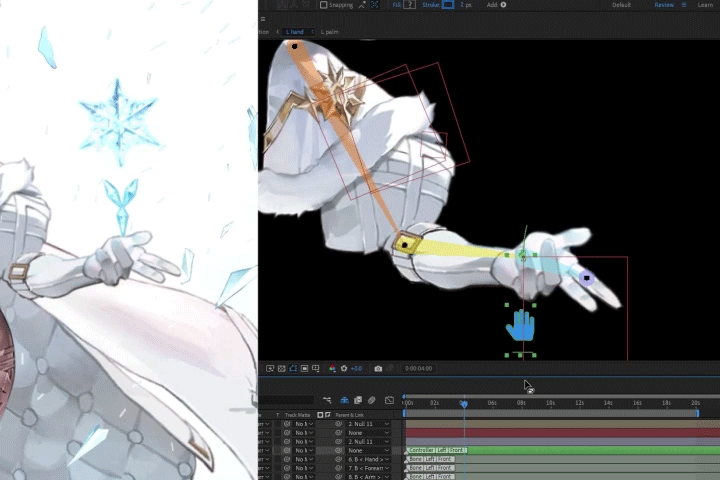
Task: Click the purple circle controller on fingers
Action: (586, 278)
